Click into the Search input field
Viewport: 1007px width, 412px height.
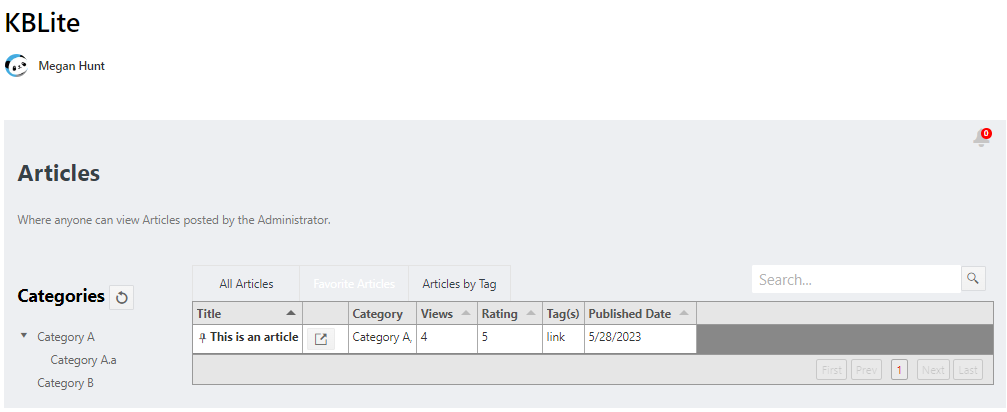855,279
